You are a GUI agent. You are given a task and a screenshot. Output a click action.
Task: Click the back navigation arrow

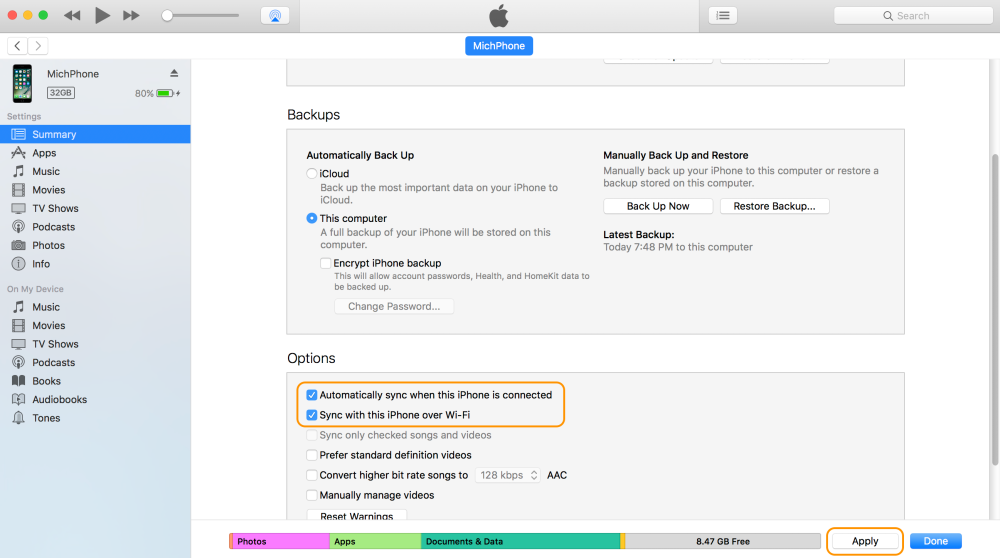[x=17, y=46]
